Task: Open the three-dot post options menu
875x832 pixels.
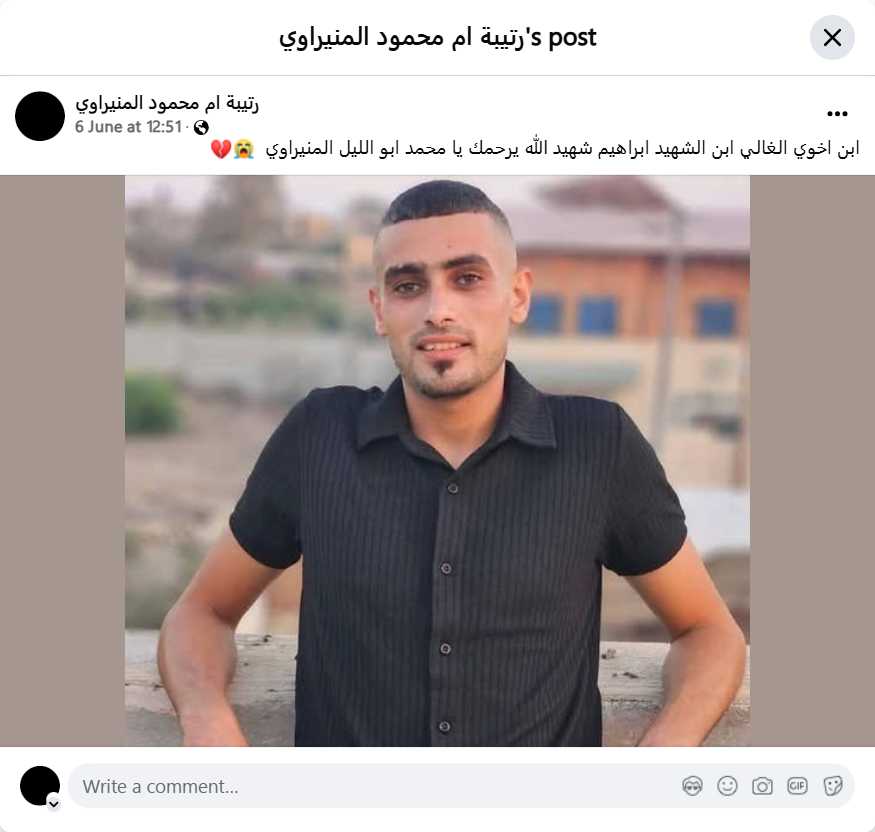Action: coord(837,114)
